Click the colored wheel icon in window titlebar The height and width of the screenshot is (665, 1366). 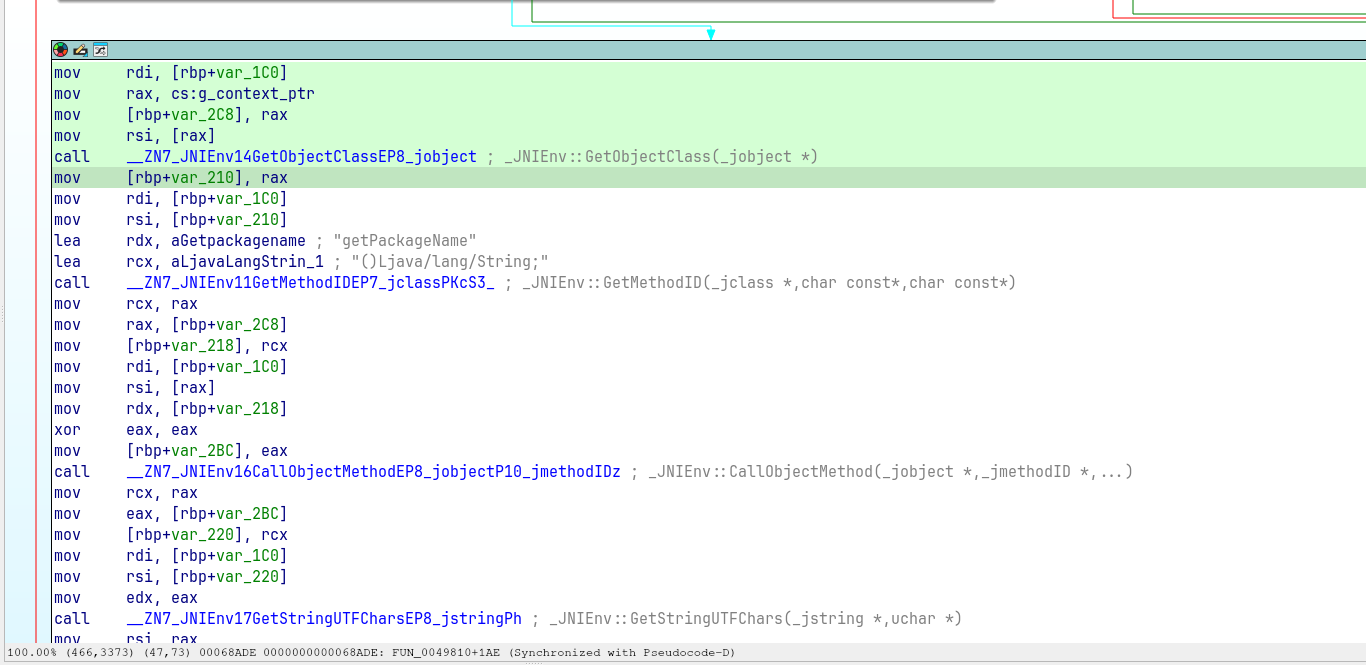pos(59,49)
